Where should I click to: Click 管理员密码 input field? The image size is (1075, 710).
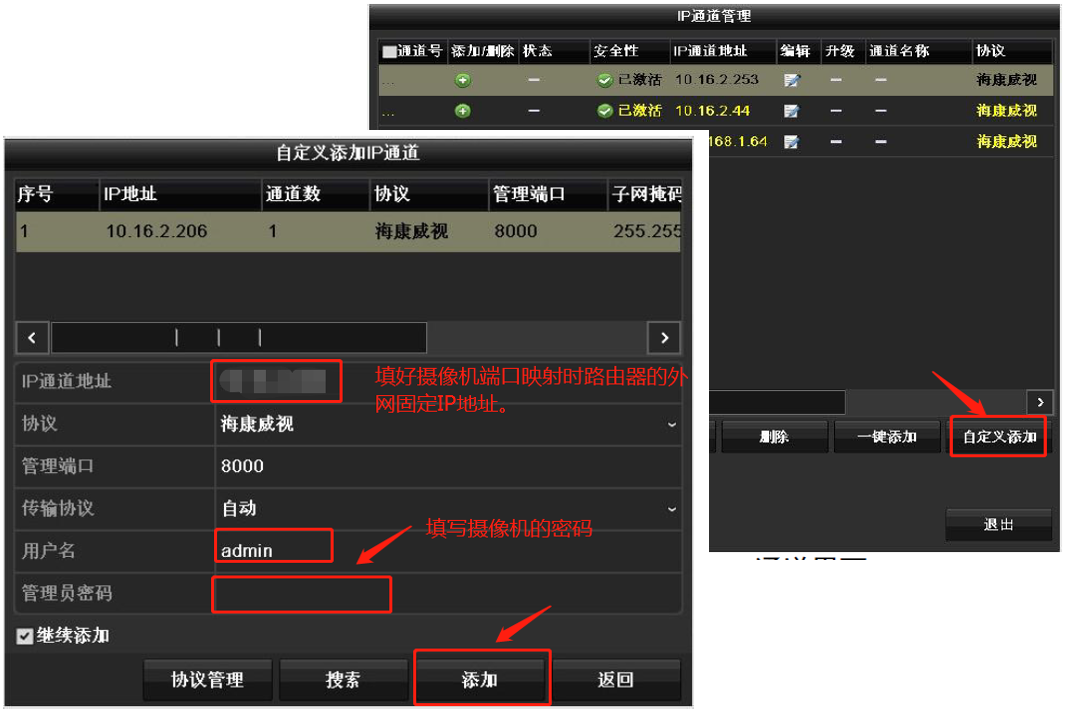[301, 594]
